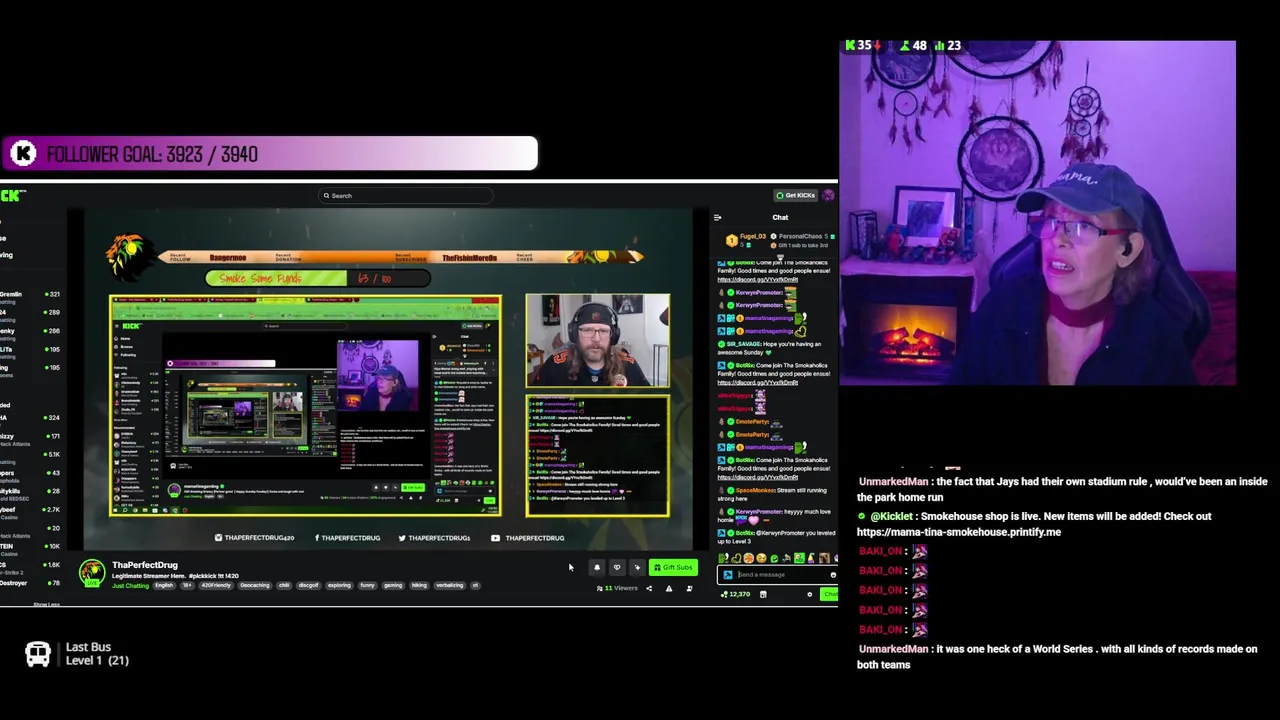Select the discgolf tag
This screenshot has width=1280, height=720.
tap(308, 586)
